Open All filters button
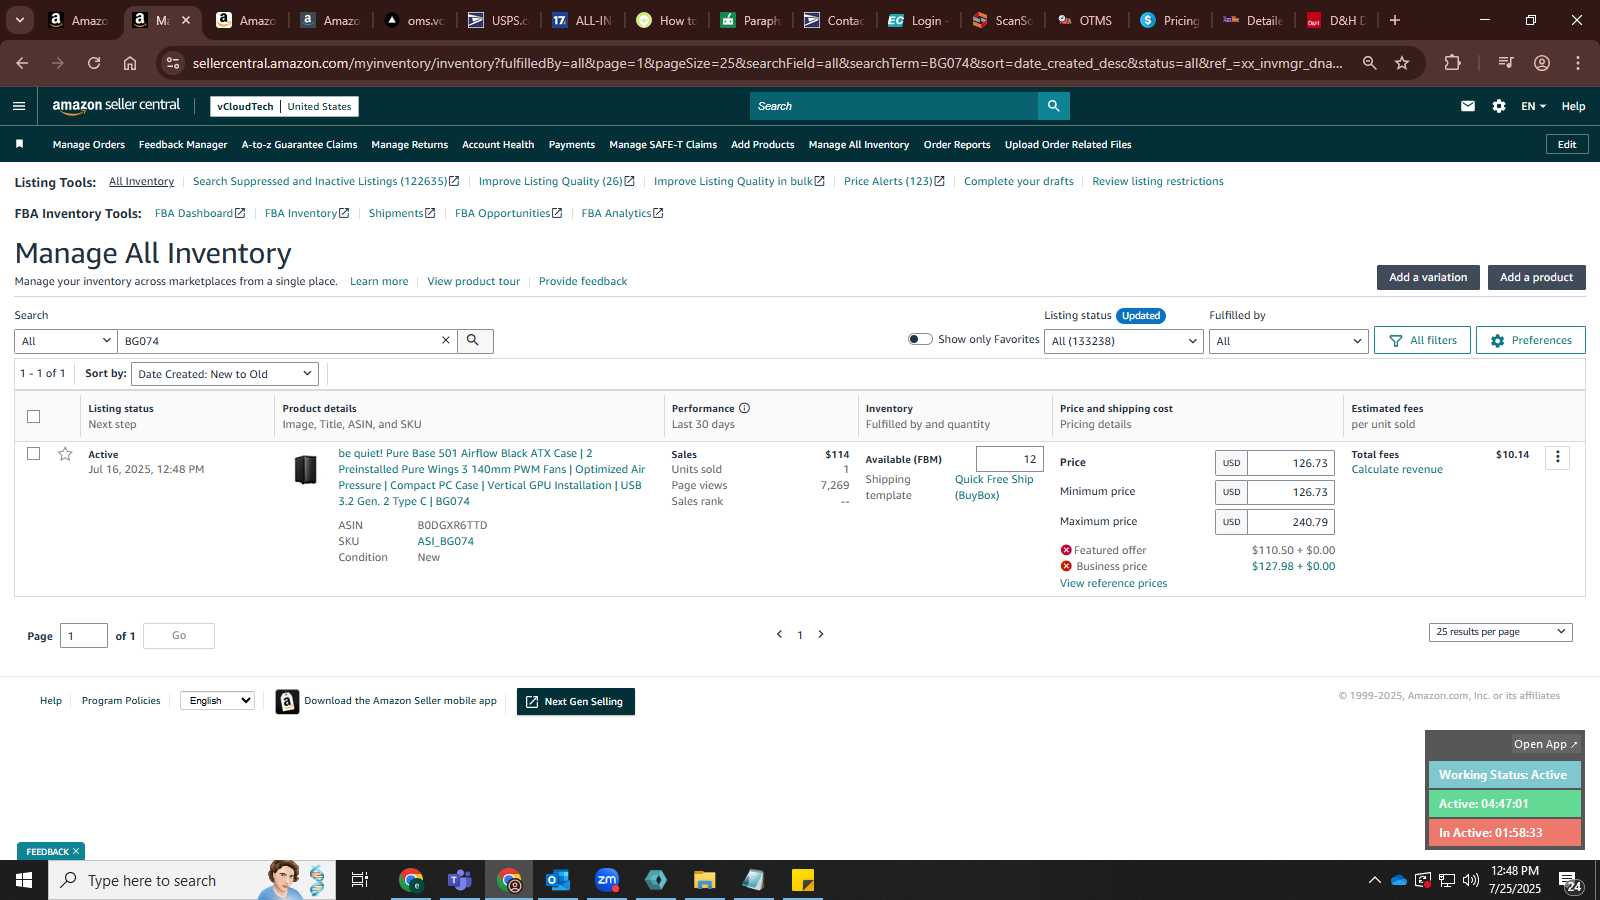Viewport: 1600px width, 900px height. pos(1422,340)
